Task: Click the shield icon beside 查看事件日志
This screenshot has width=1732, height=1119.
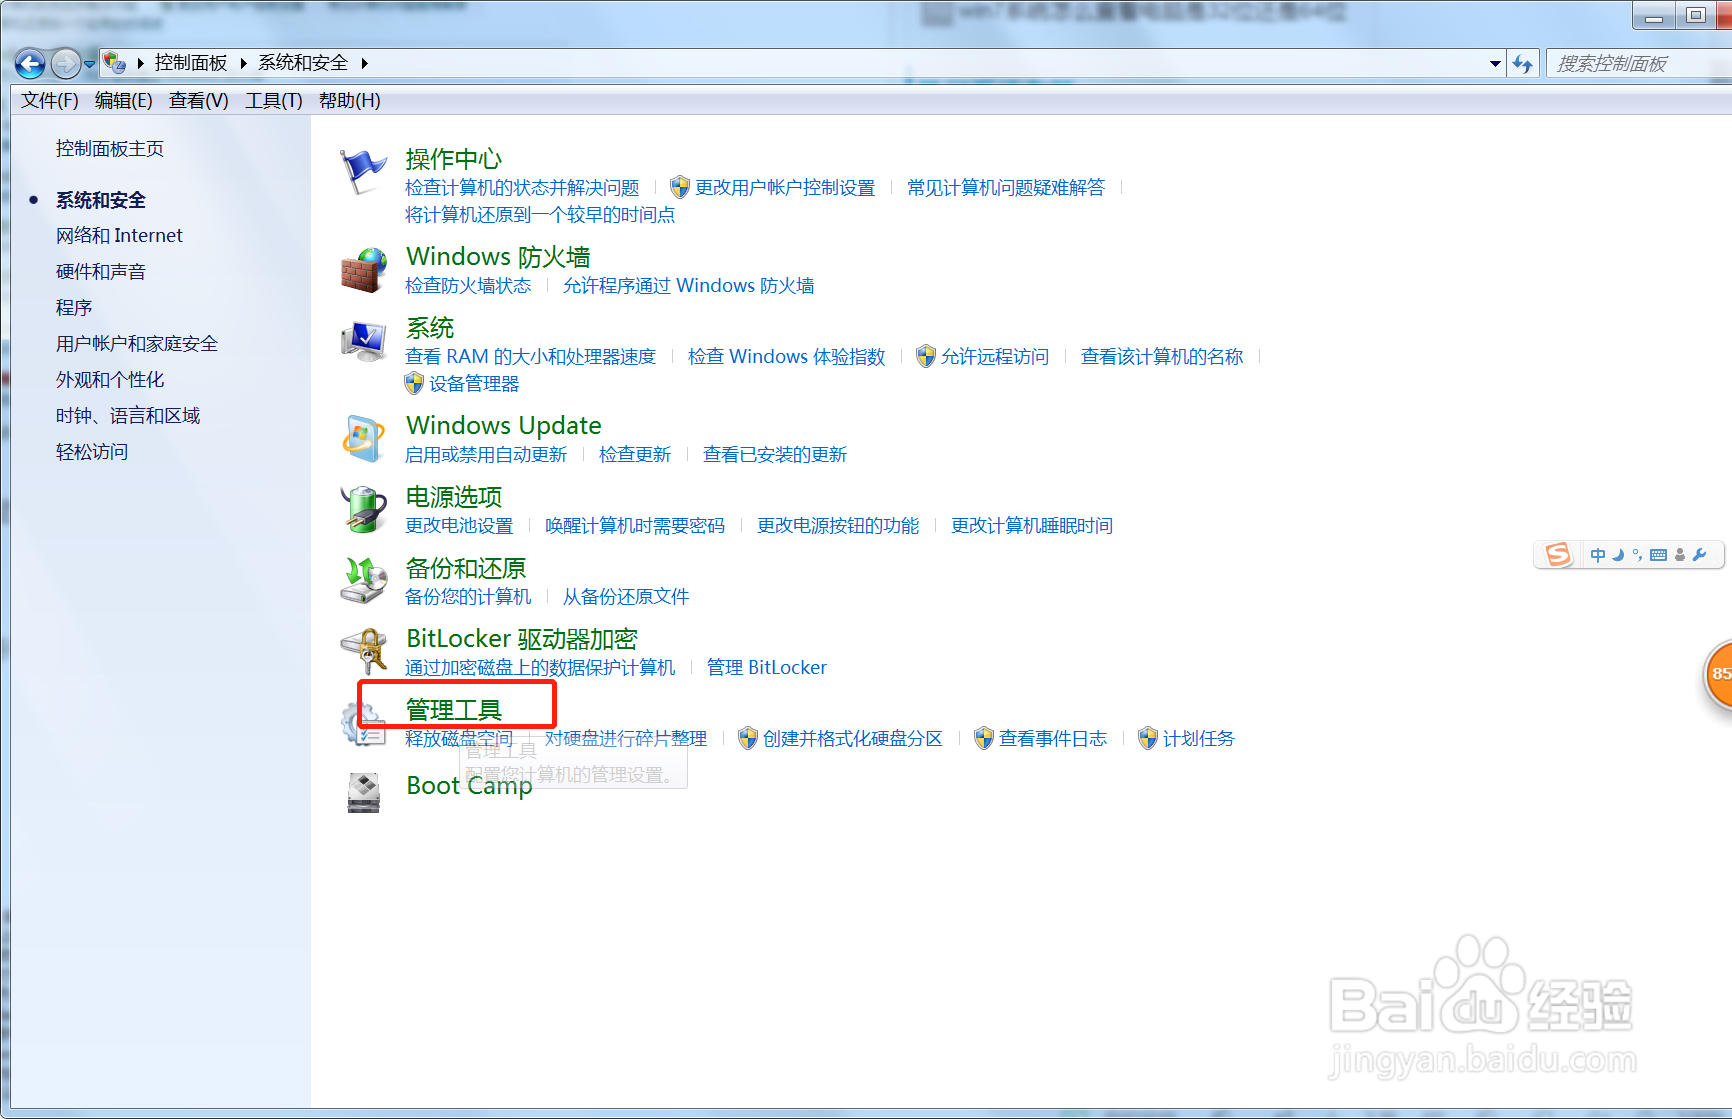Action: [984, 738]
